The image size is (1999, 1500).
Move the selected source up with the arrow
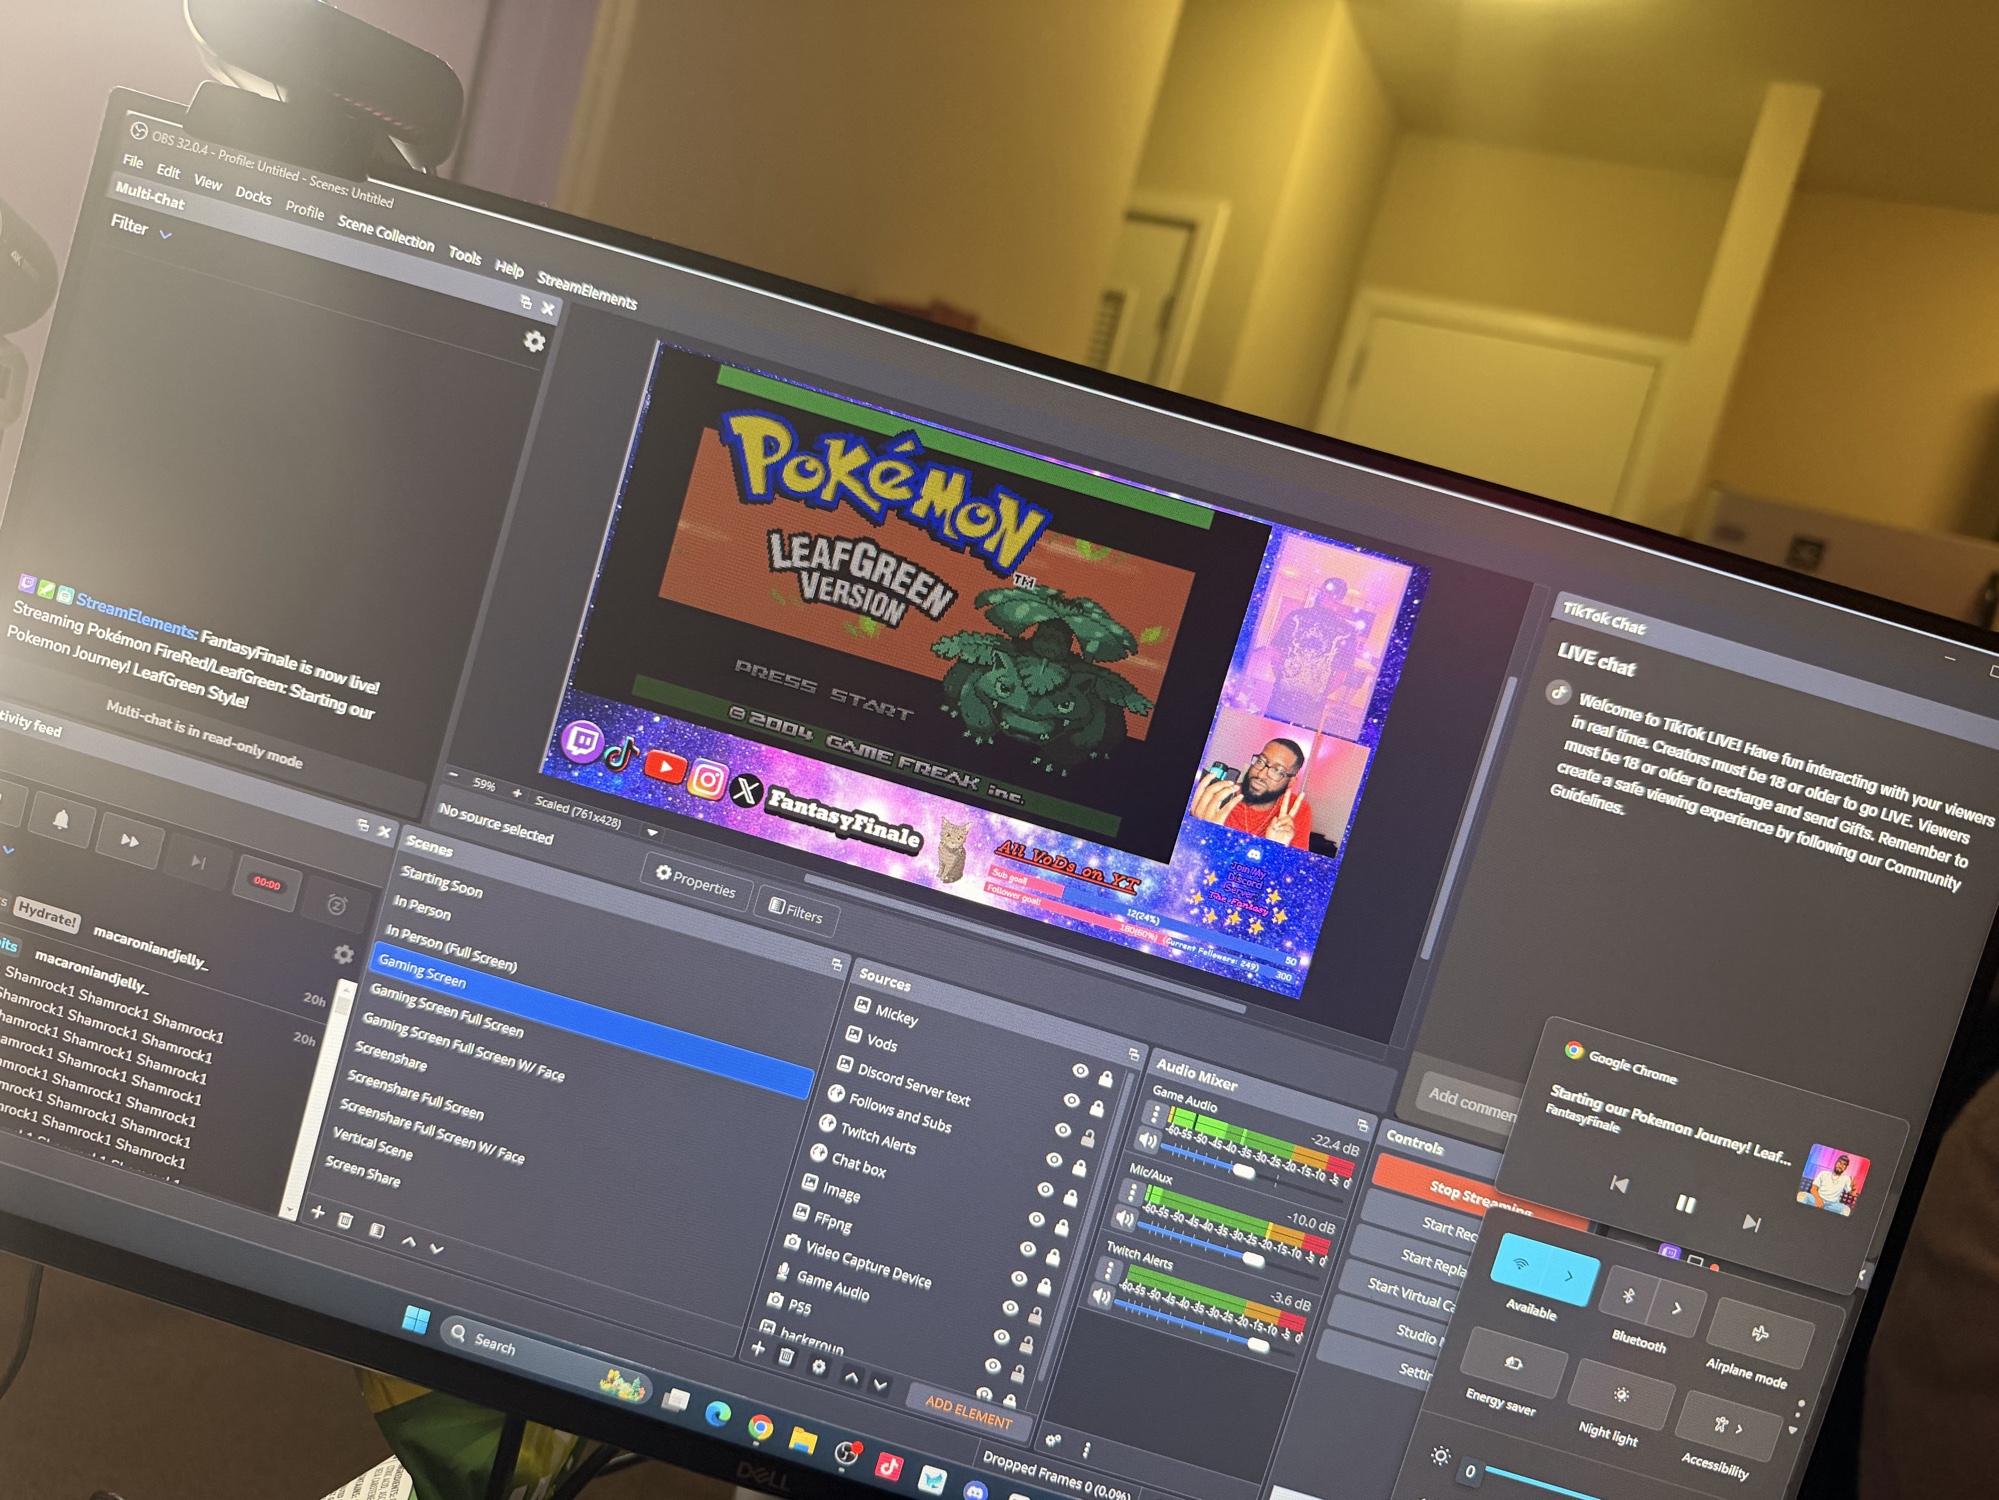point(850,1377)
